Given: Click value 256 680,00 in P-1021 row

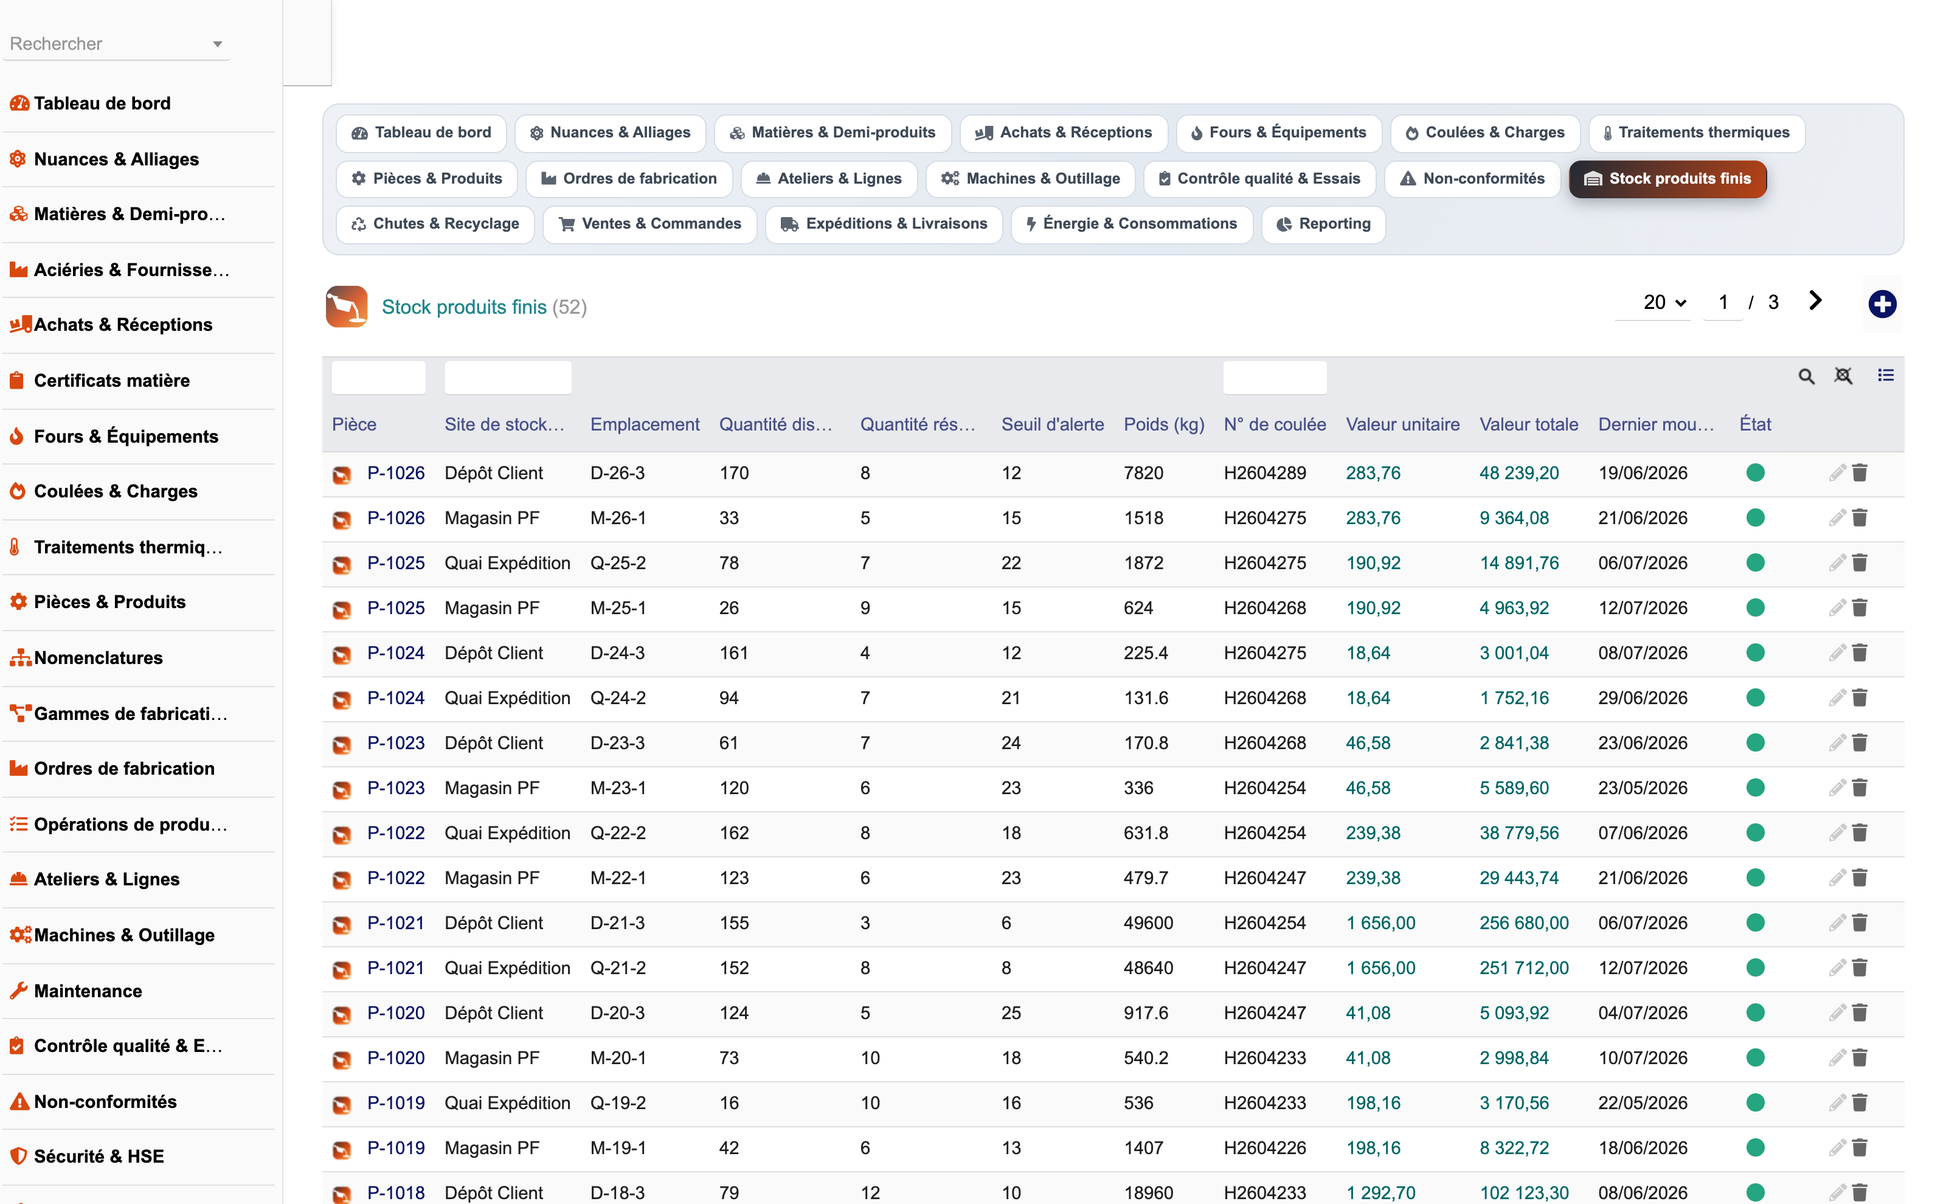Looking at the screenshot, I should pos(1524,923).
